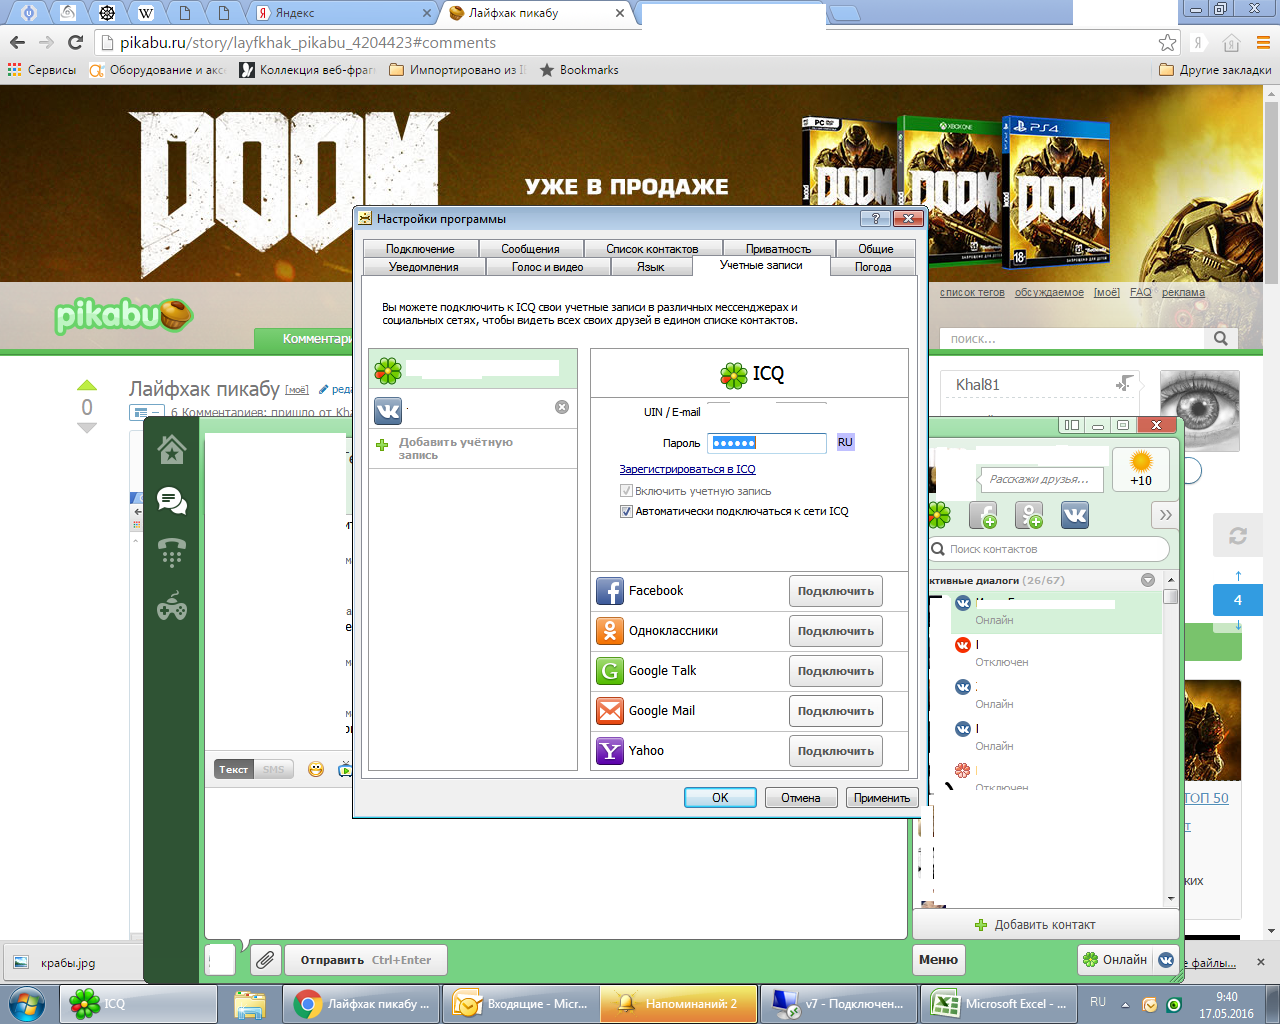Viewport: 1280px width, 1024px height.
Task: Toggle ICQ contact list panel layout icon
Action: pyautogui.click(x=1072, y=425)
